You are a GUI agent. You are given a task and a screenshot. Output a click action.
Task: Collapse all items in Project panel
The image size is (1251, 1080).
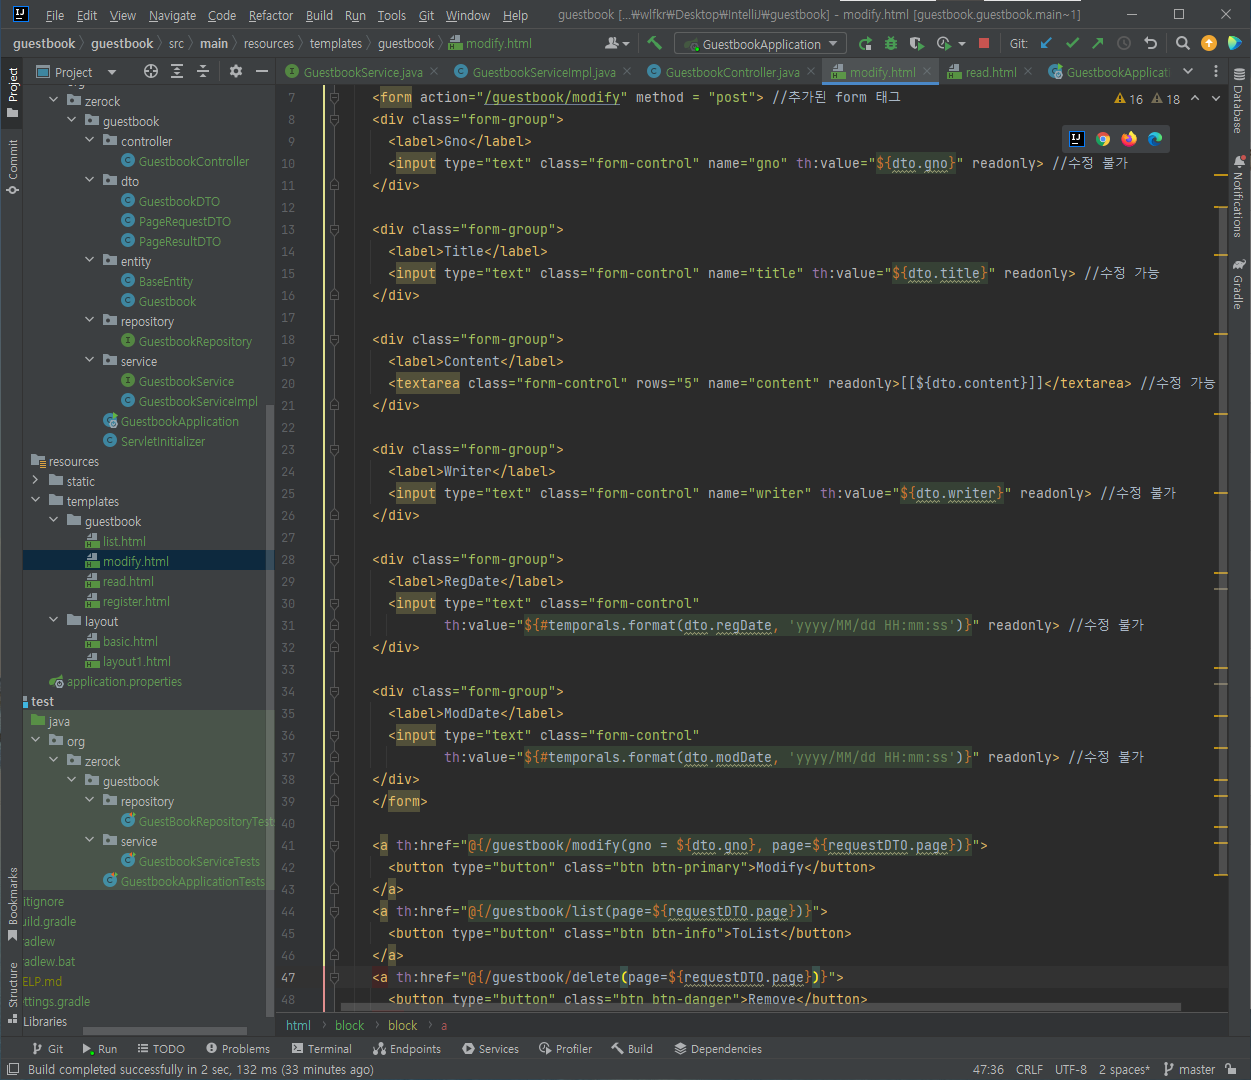coord(203,71)
